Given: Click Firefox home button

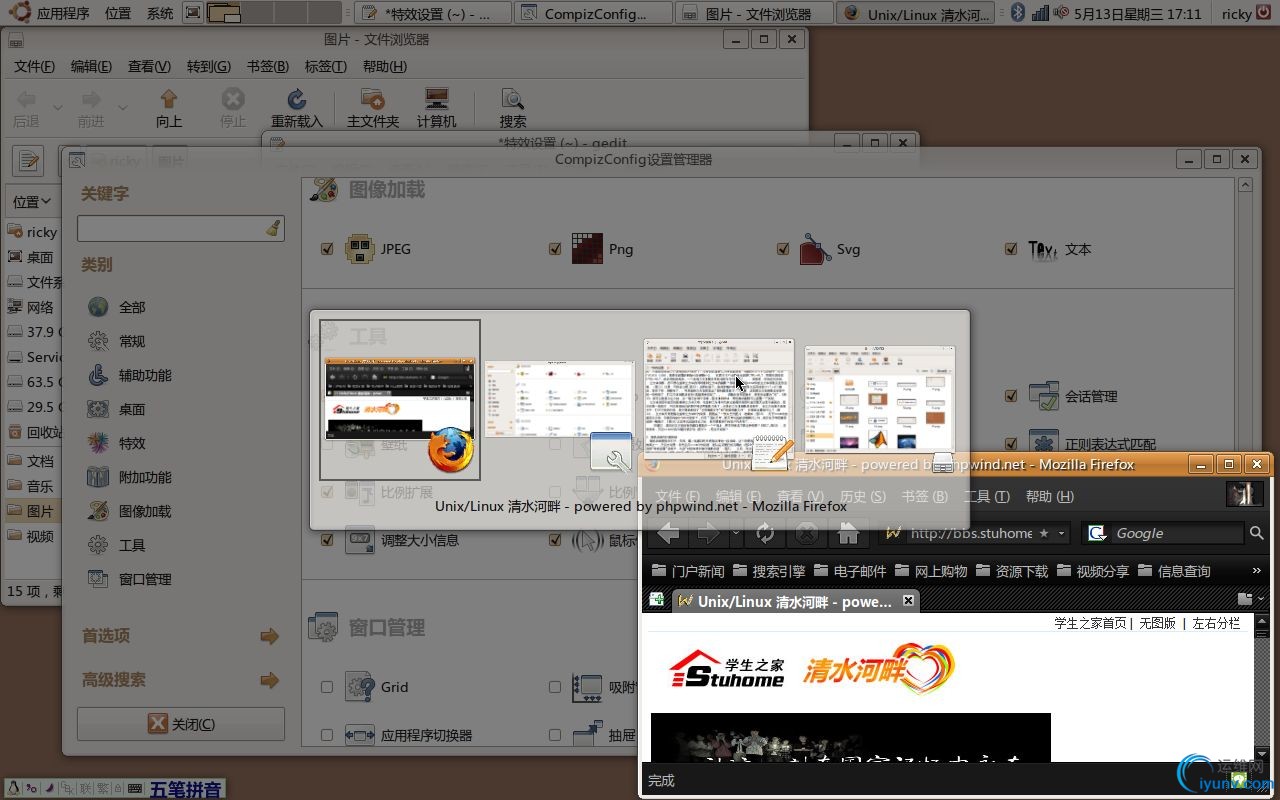Looking at the screenshot, I should coord(848,534).
